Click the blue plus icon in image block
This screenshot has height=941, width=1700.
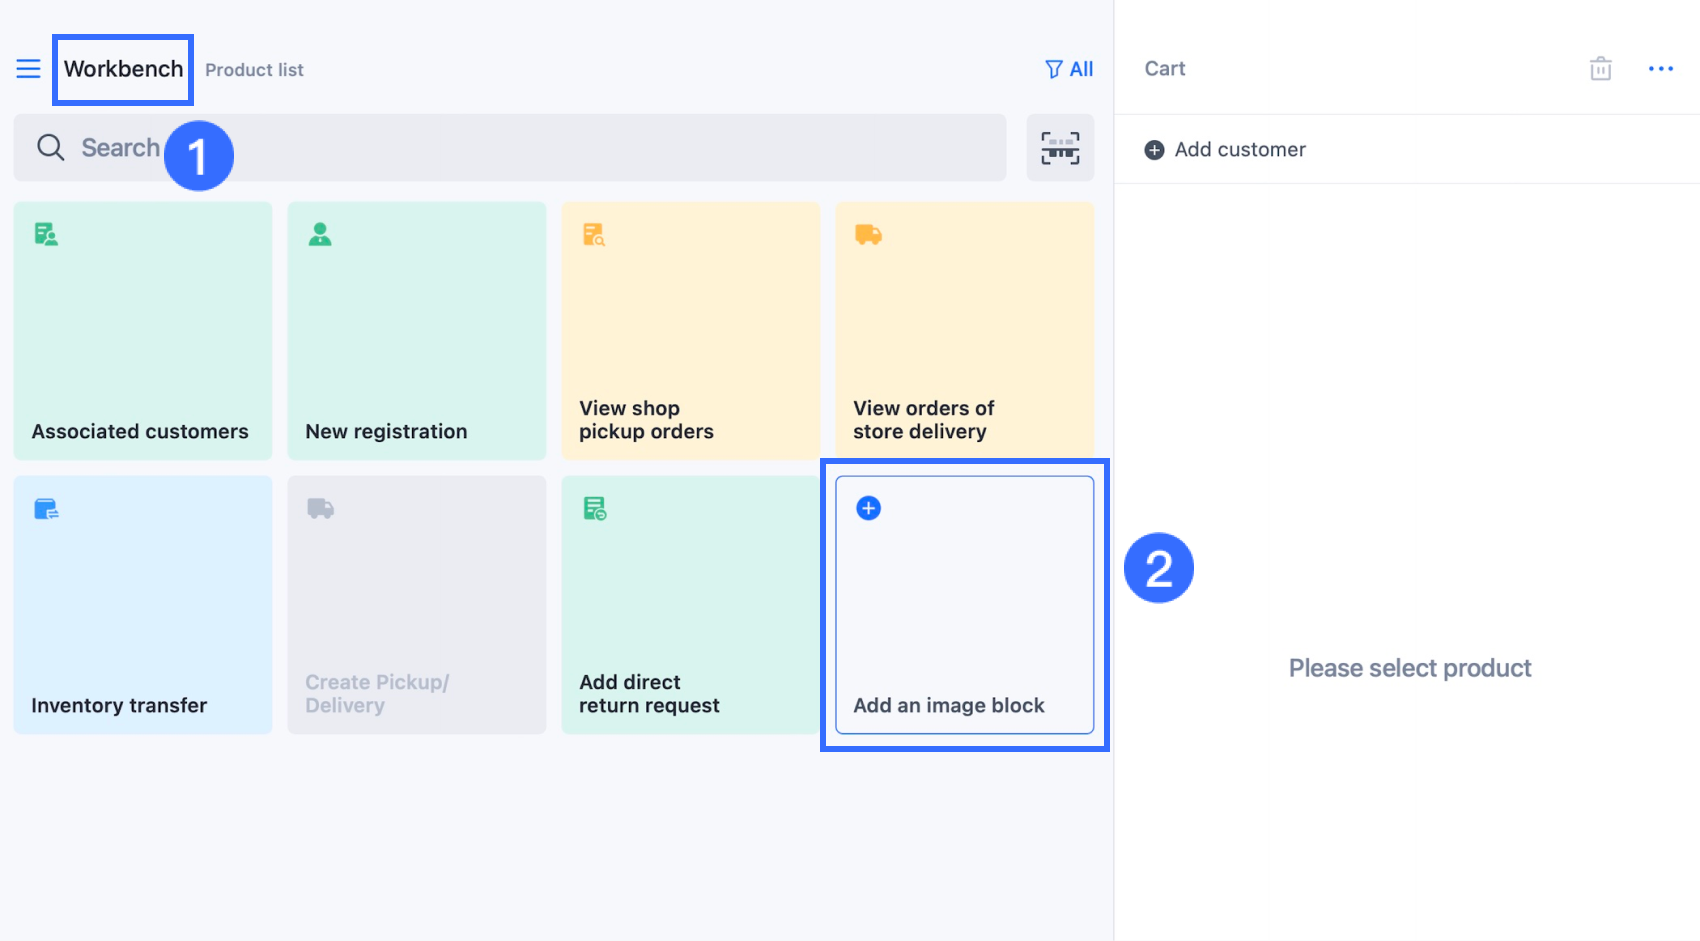point(868,508)
